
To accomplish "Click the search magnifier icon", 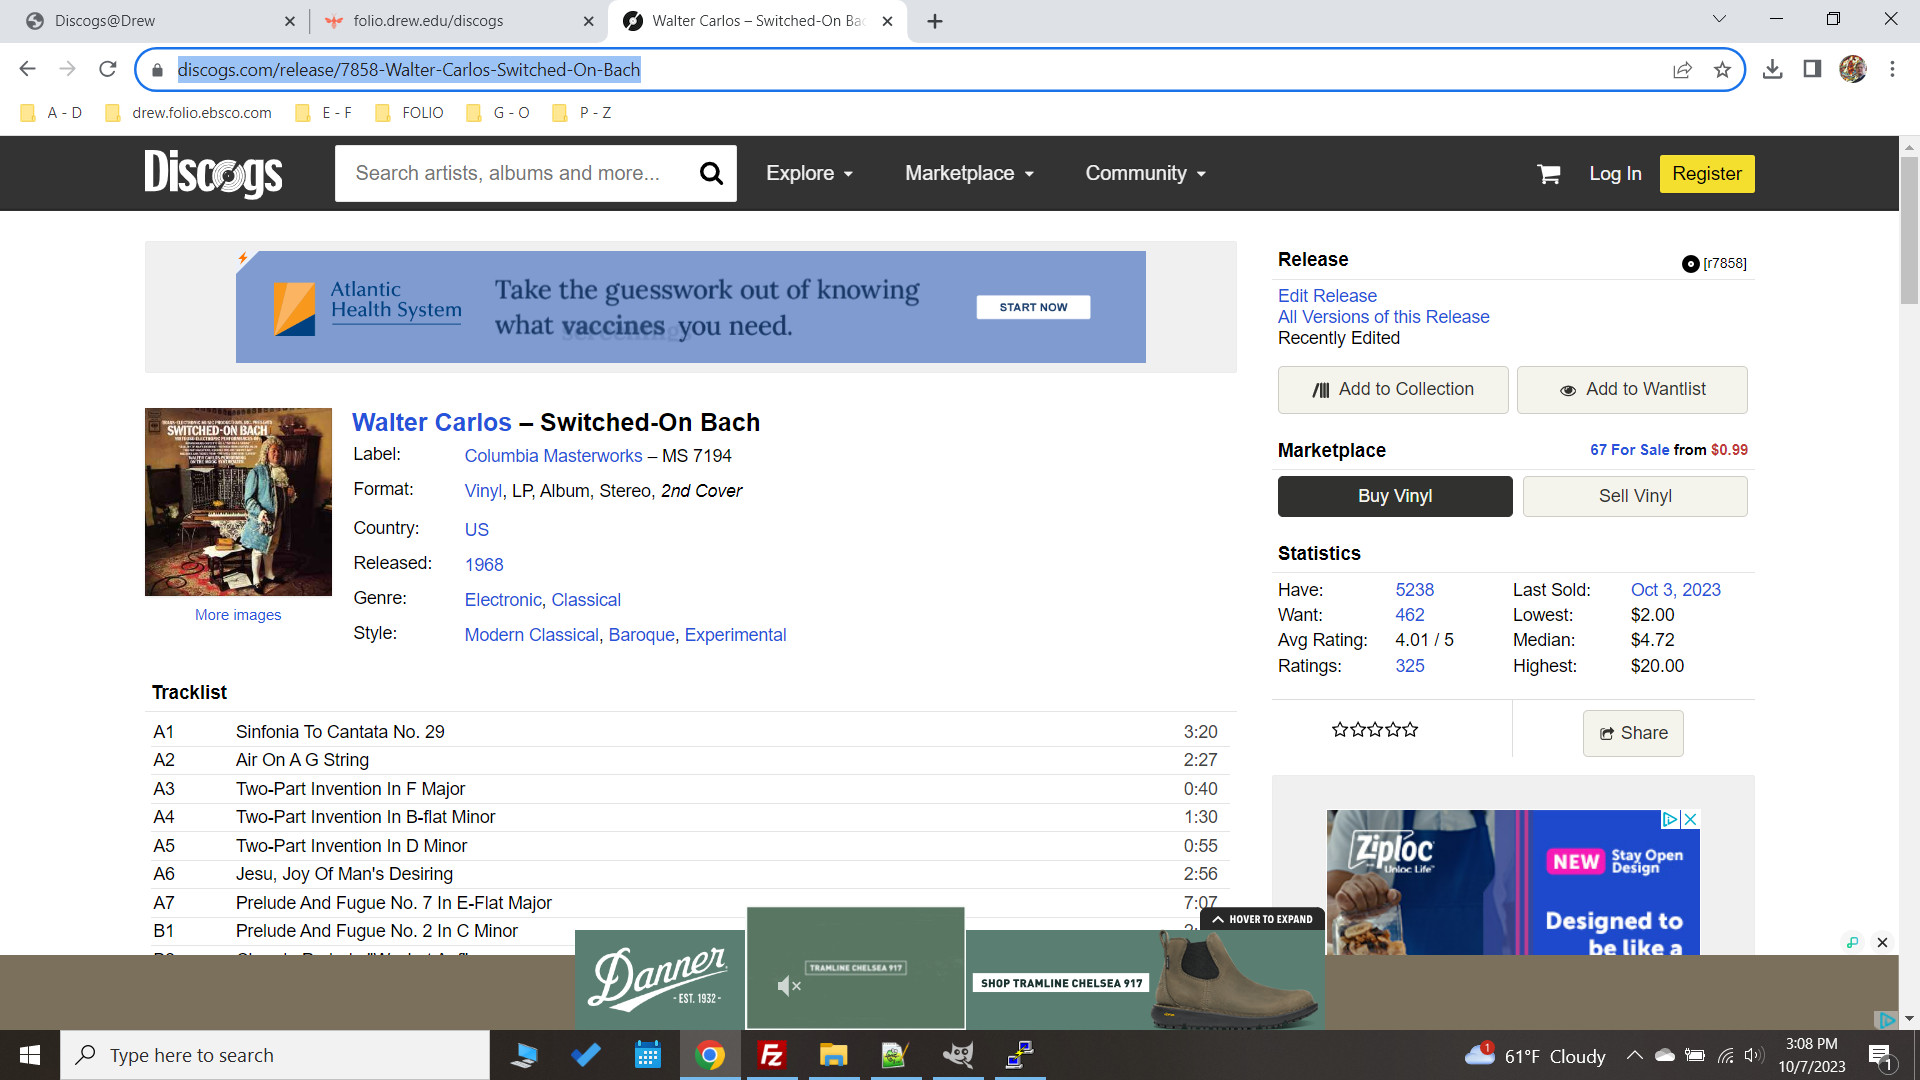I will [711, 174].
